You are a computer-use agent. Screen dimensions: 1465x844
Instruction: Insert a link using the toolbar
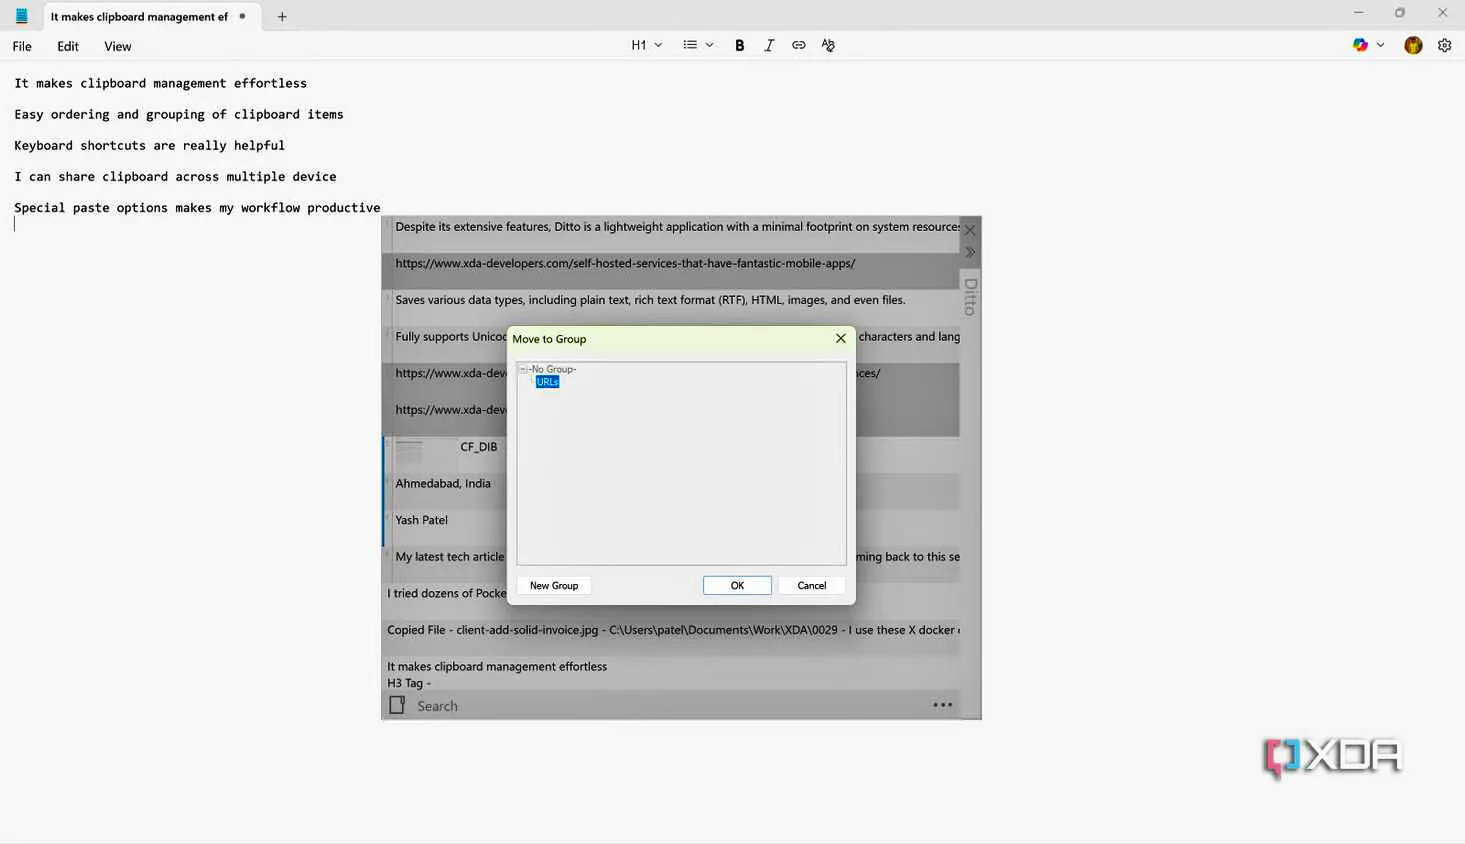click(798, 45)
